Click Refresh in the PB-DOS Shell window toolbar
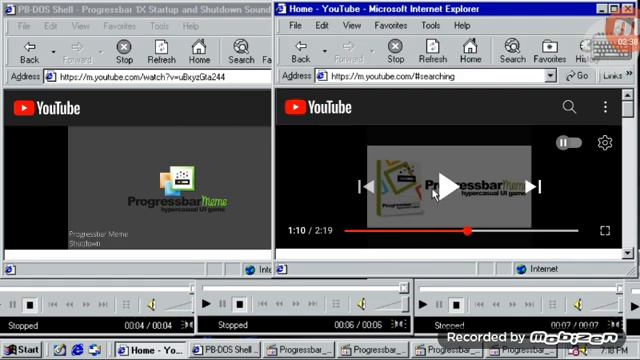640x360 pixels. tap(161, 52)
